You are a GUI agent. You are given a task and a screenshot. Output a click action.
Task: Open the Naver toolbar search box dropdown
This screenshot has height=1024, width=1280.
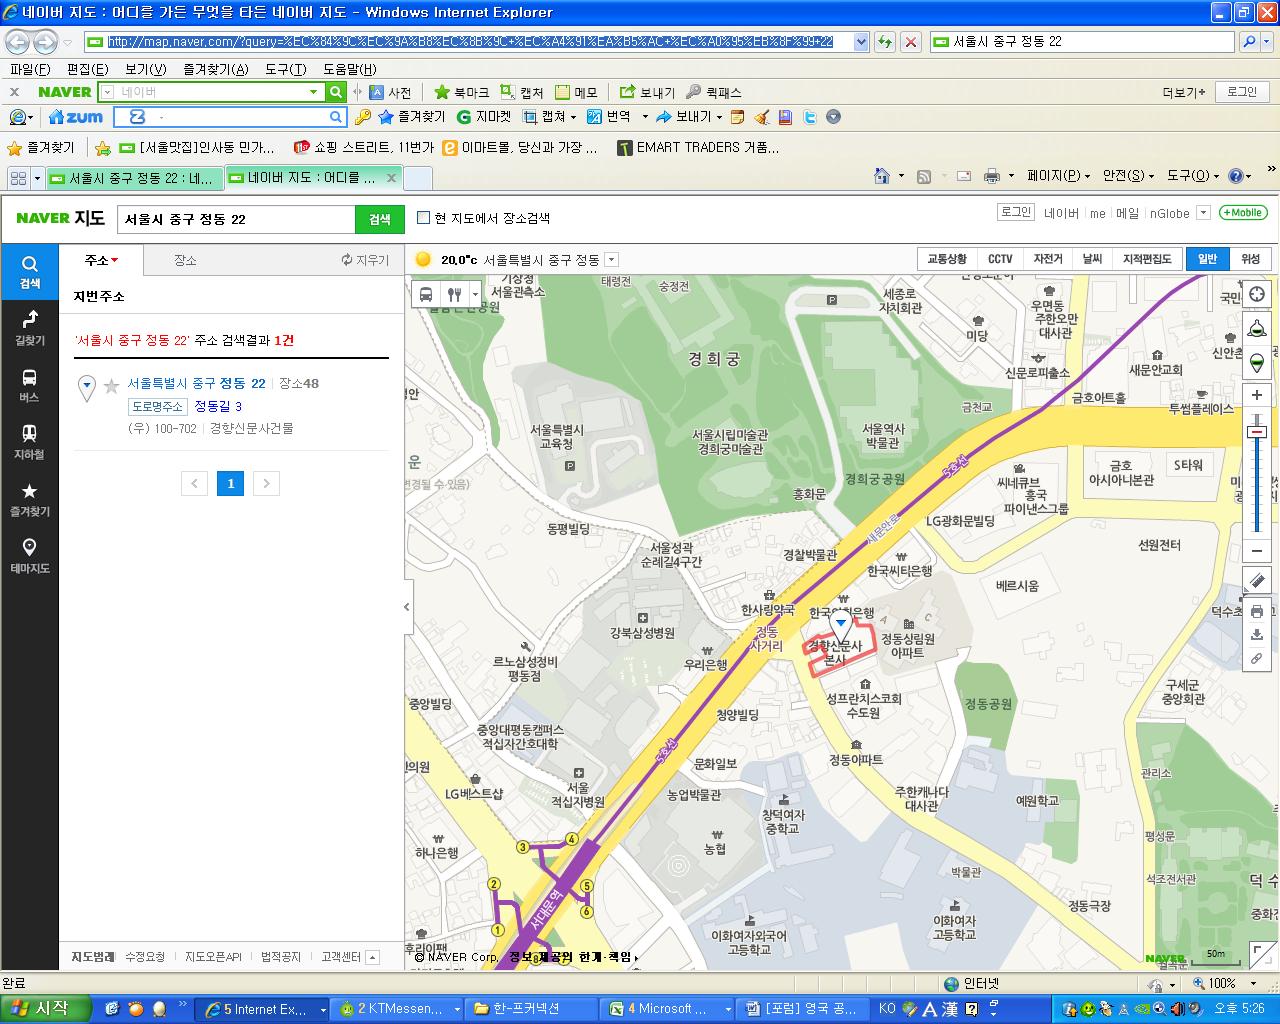pos(314,92)
